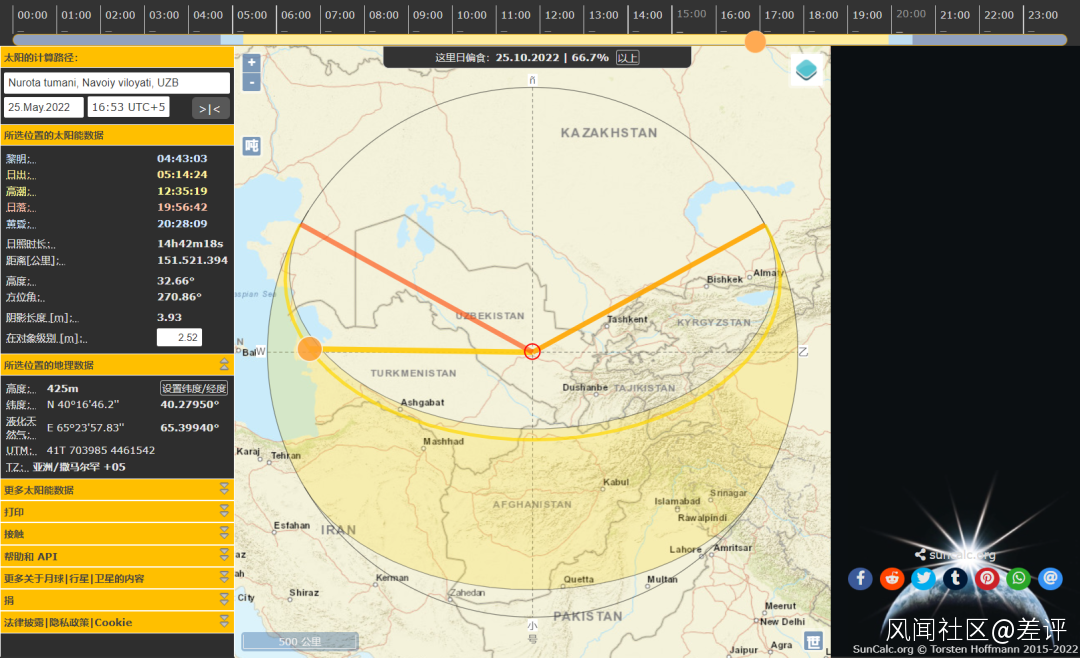
Task: Open the map layers selector
Action: (806, 70)
